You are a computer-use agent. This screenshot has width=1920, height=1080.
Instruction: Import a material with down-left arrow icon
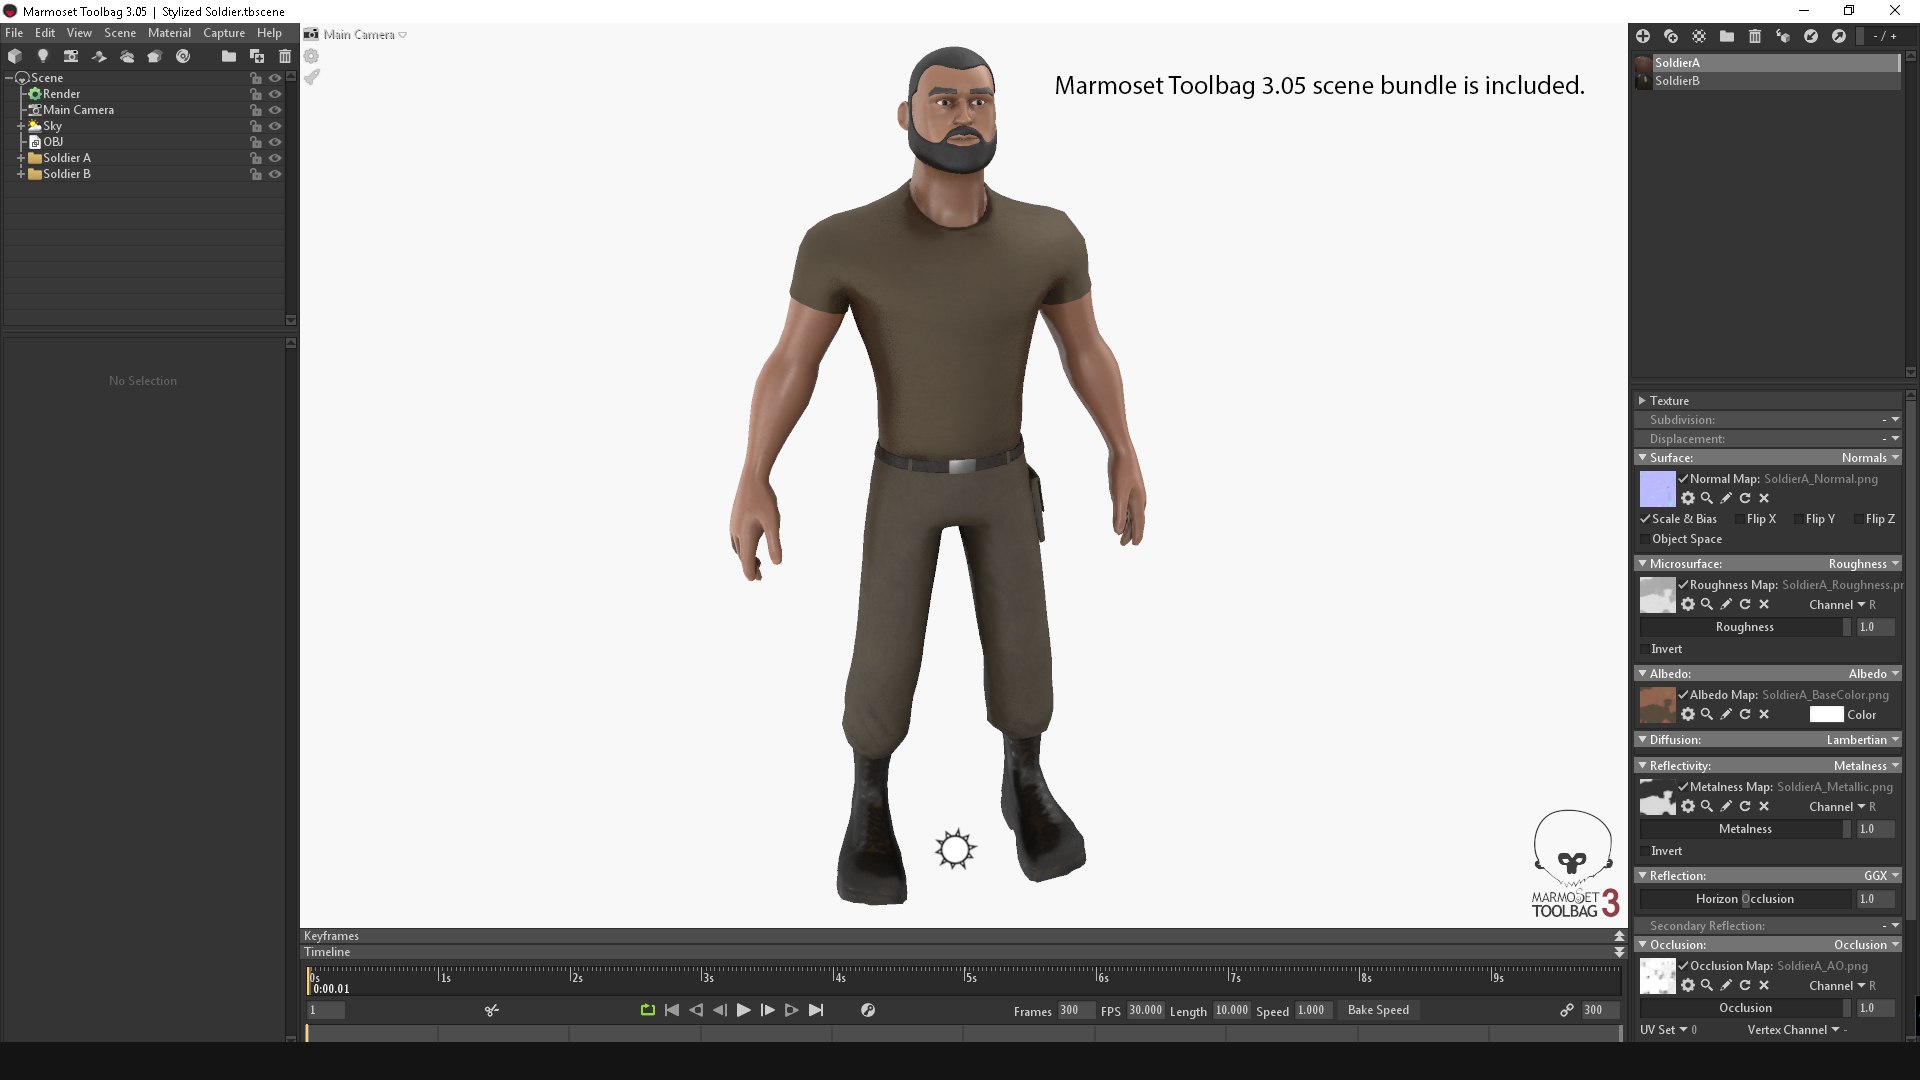tap(1811, 36)
